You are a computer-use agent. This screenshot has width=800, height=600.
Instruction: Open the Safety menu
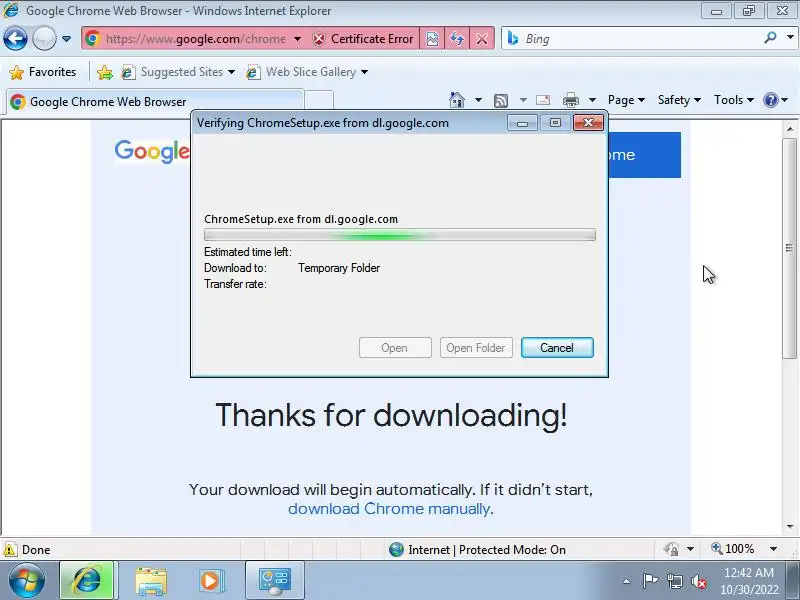coord(679,100)
